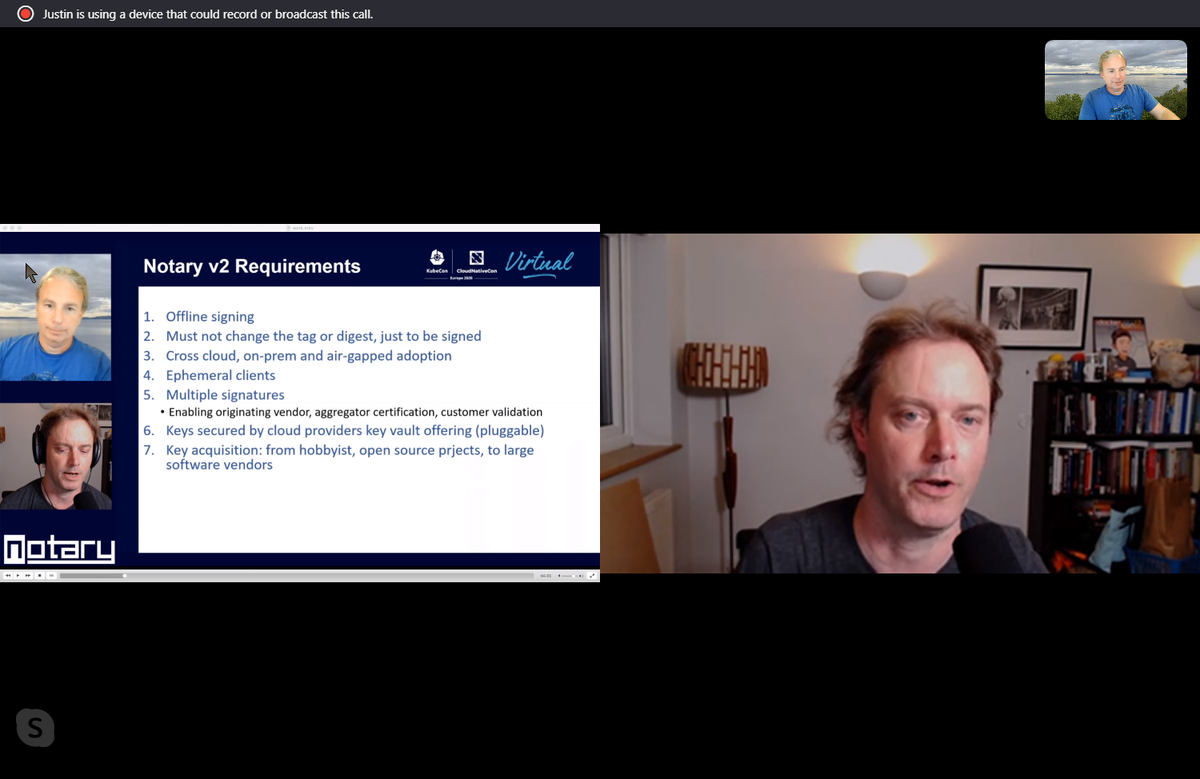The width and height of the screenshot is (1200, 779).
Task: Click the time display in player bar
Action: pyautogui.click(x=545, y=575)
